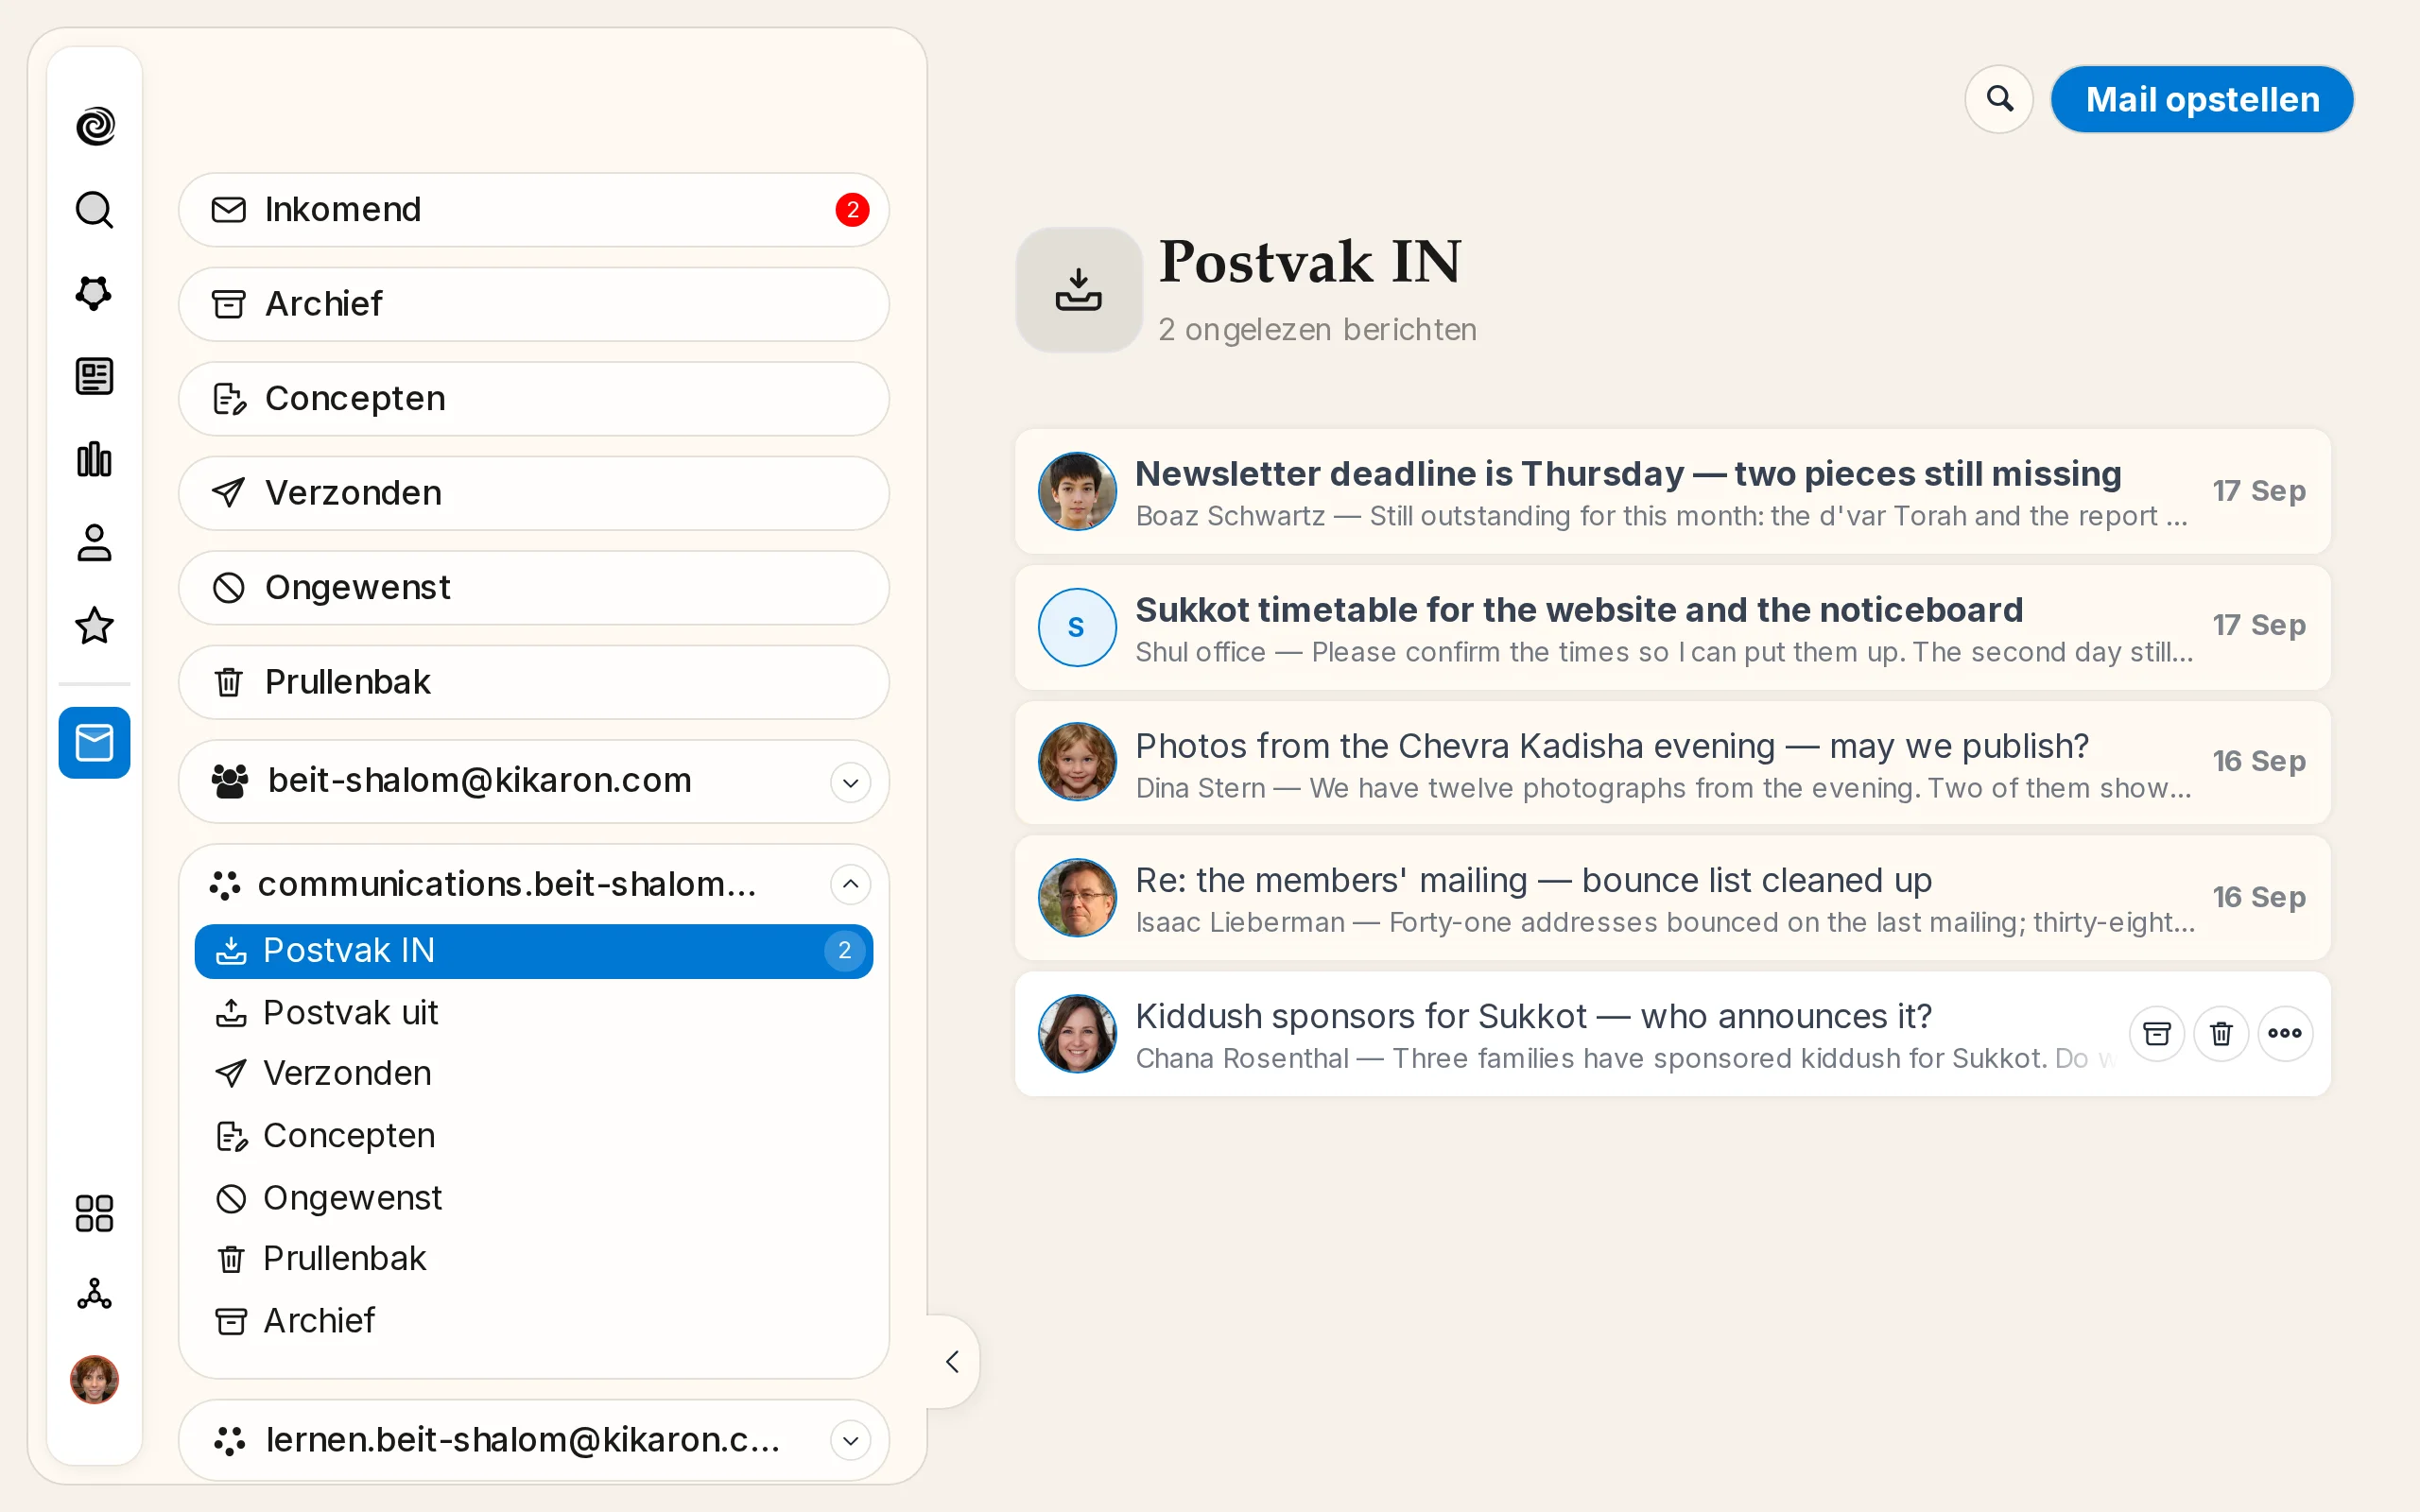Open the user profile avatar
Viewport: 2420px width, 1512px height.
(x=95, y=1379)
